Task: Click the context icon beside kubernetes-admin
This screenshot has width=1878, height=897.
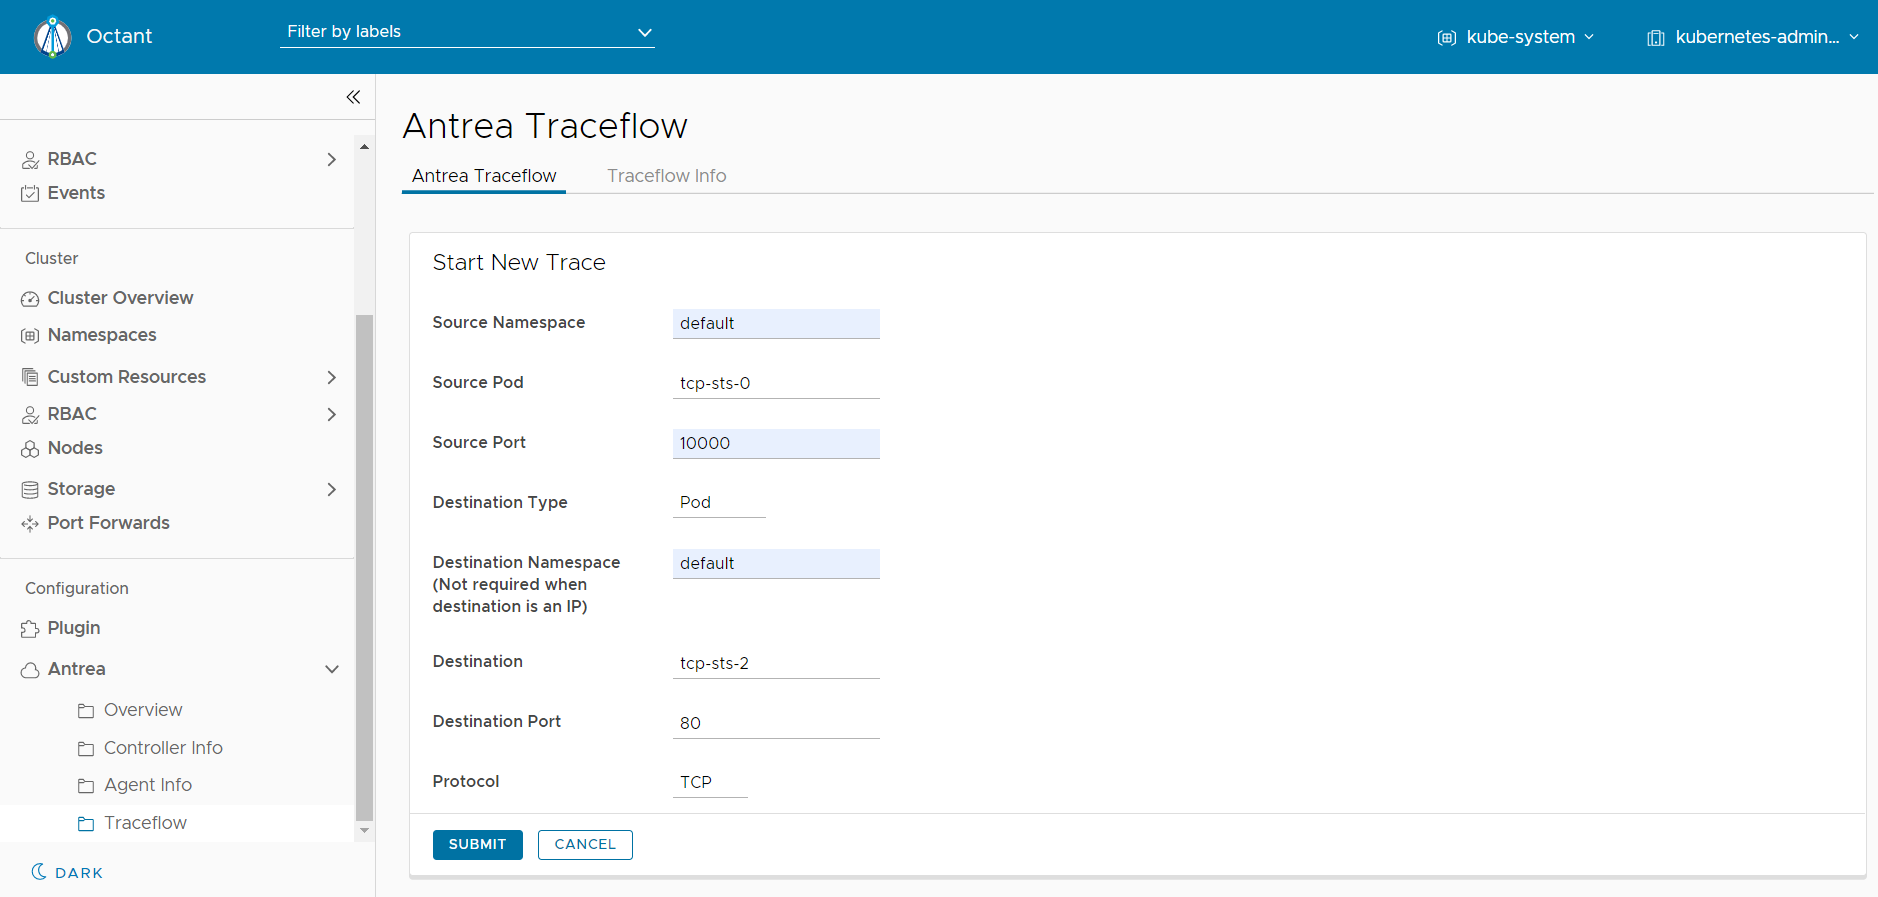Action: [x=1656, y=38]
